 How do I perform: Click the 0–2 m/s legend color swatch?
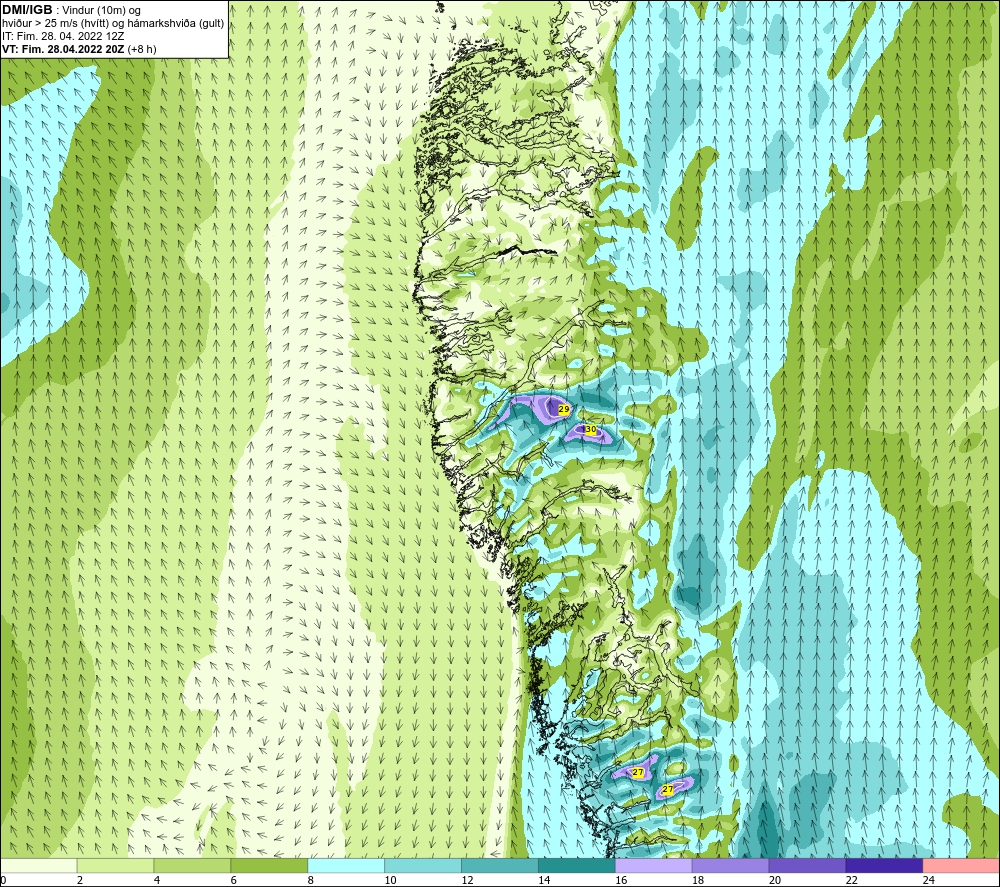(x=39, y=865)
